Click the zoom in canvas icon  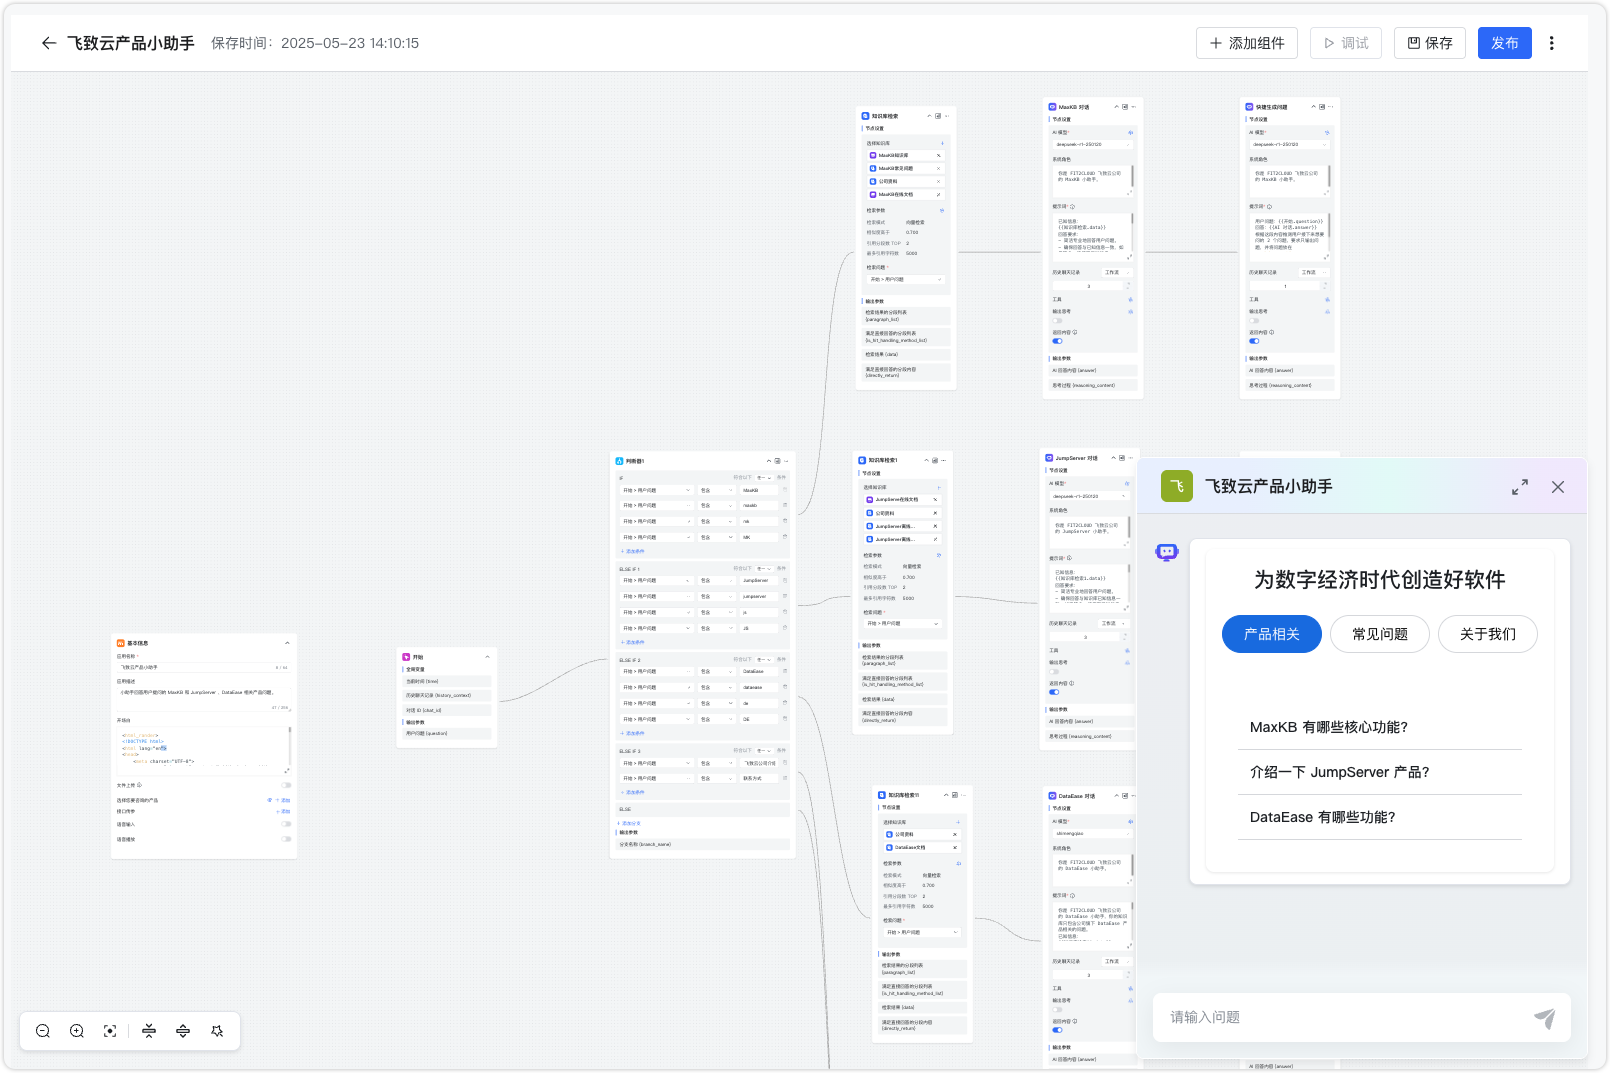click(77, 1031)
